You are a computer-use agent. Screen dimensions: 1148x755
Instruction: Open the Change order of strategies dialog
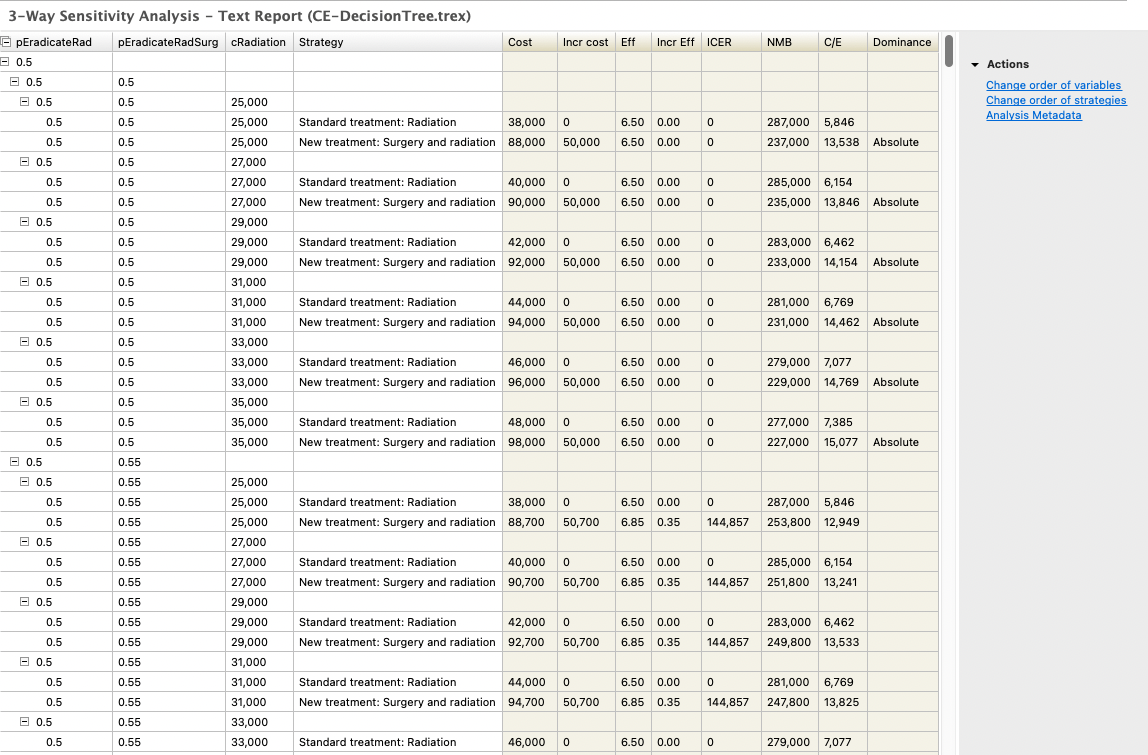click(1054, 100)
